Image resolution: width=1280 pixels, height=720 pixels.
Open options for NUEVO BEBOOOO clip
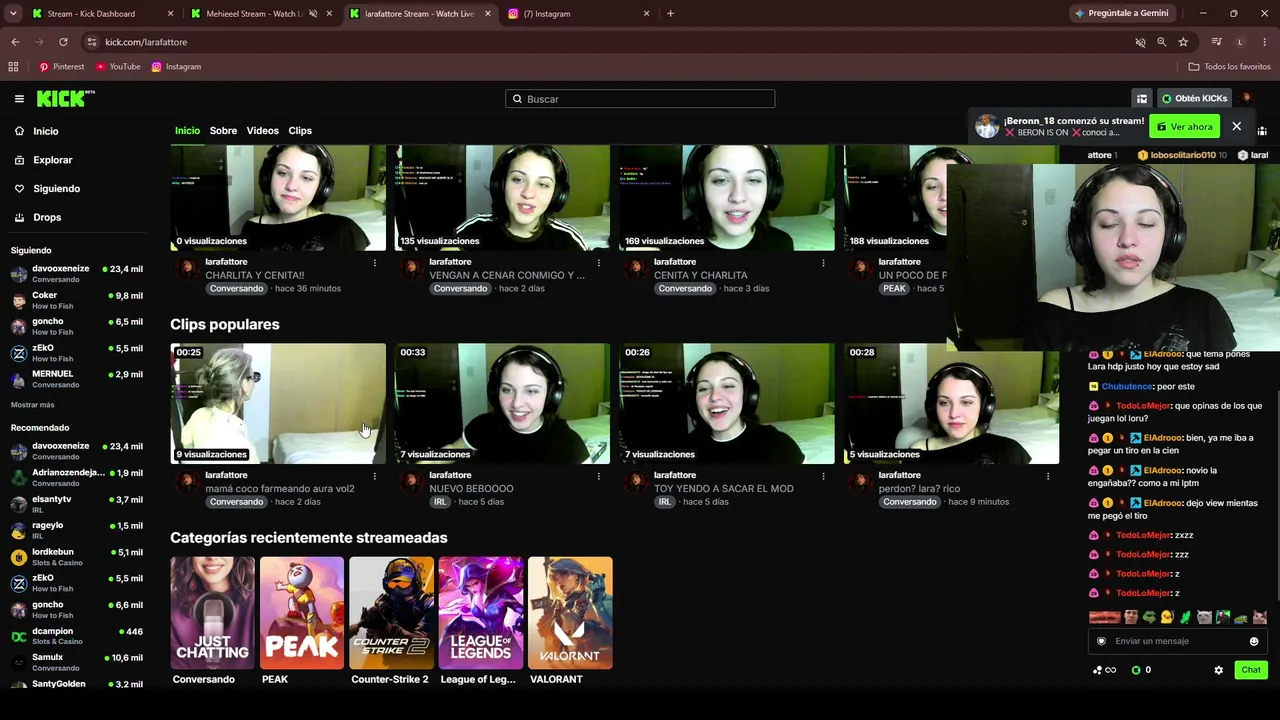(x=599, y=476)
